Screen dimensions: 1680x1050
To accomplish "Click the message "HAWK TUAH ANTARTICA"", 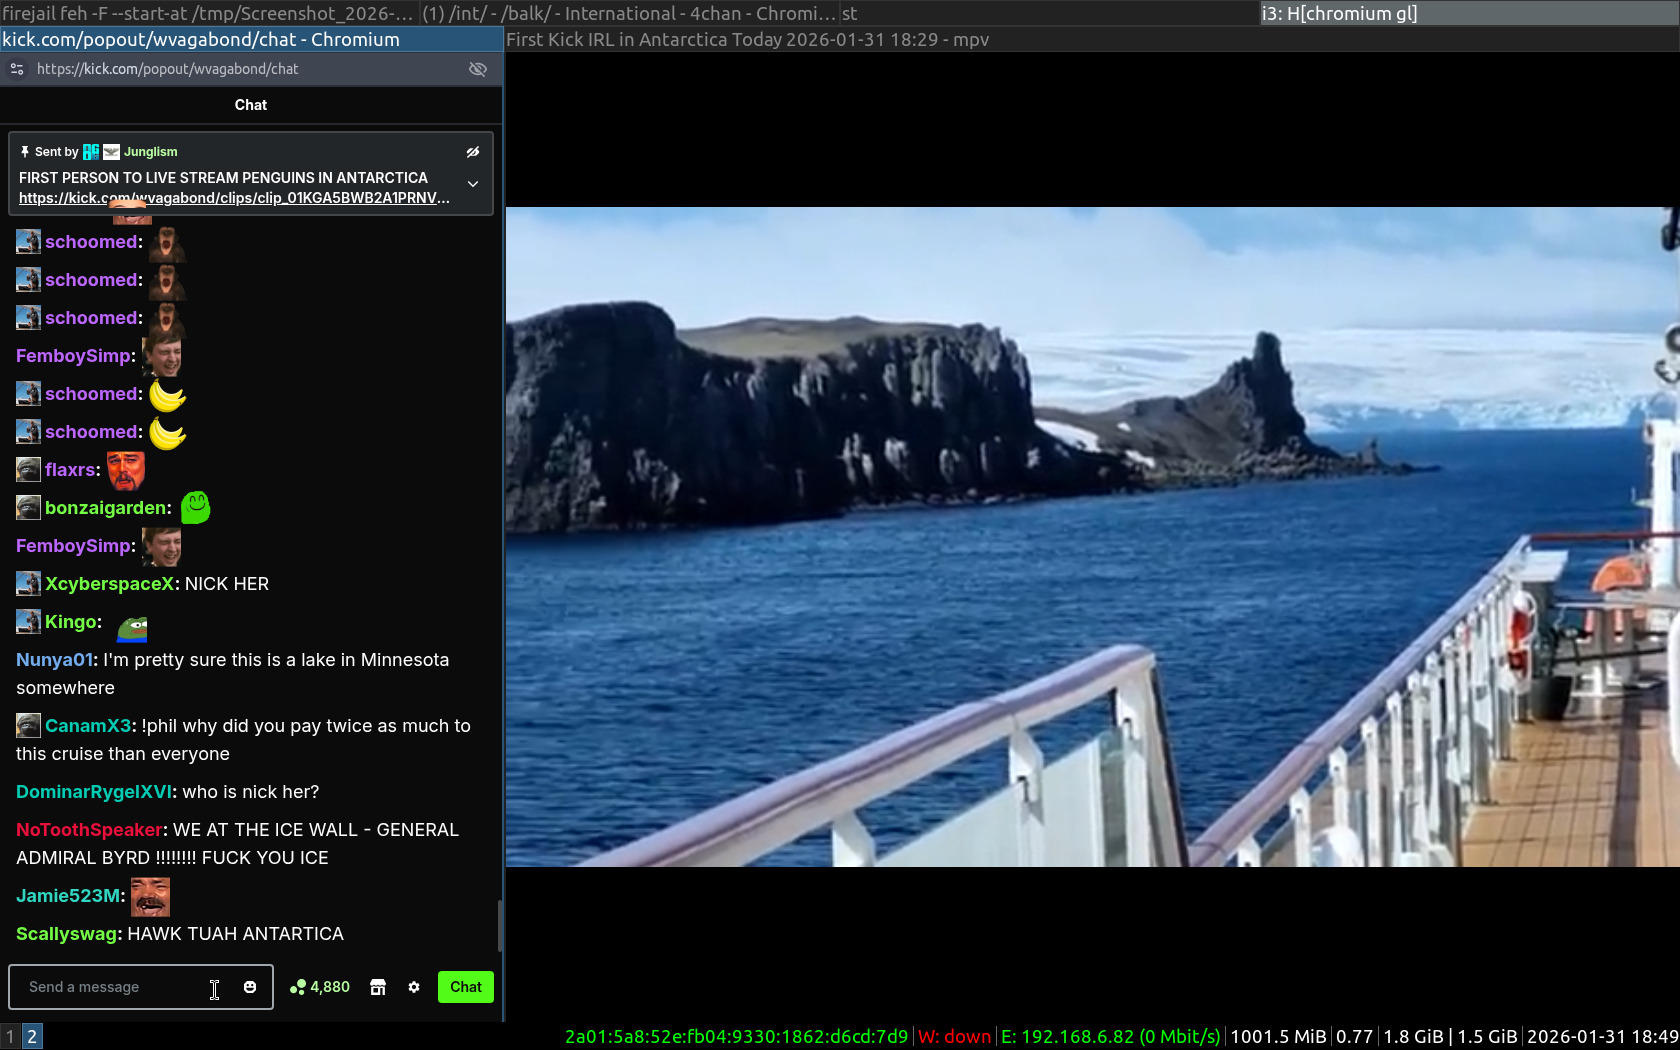I will pos(236,934).
